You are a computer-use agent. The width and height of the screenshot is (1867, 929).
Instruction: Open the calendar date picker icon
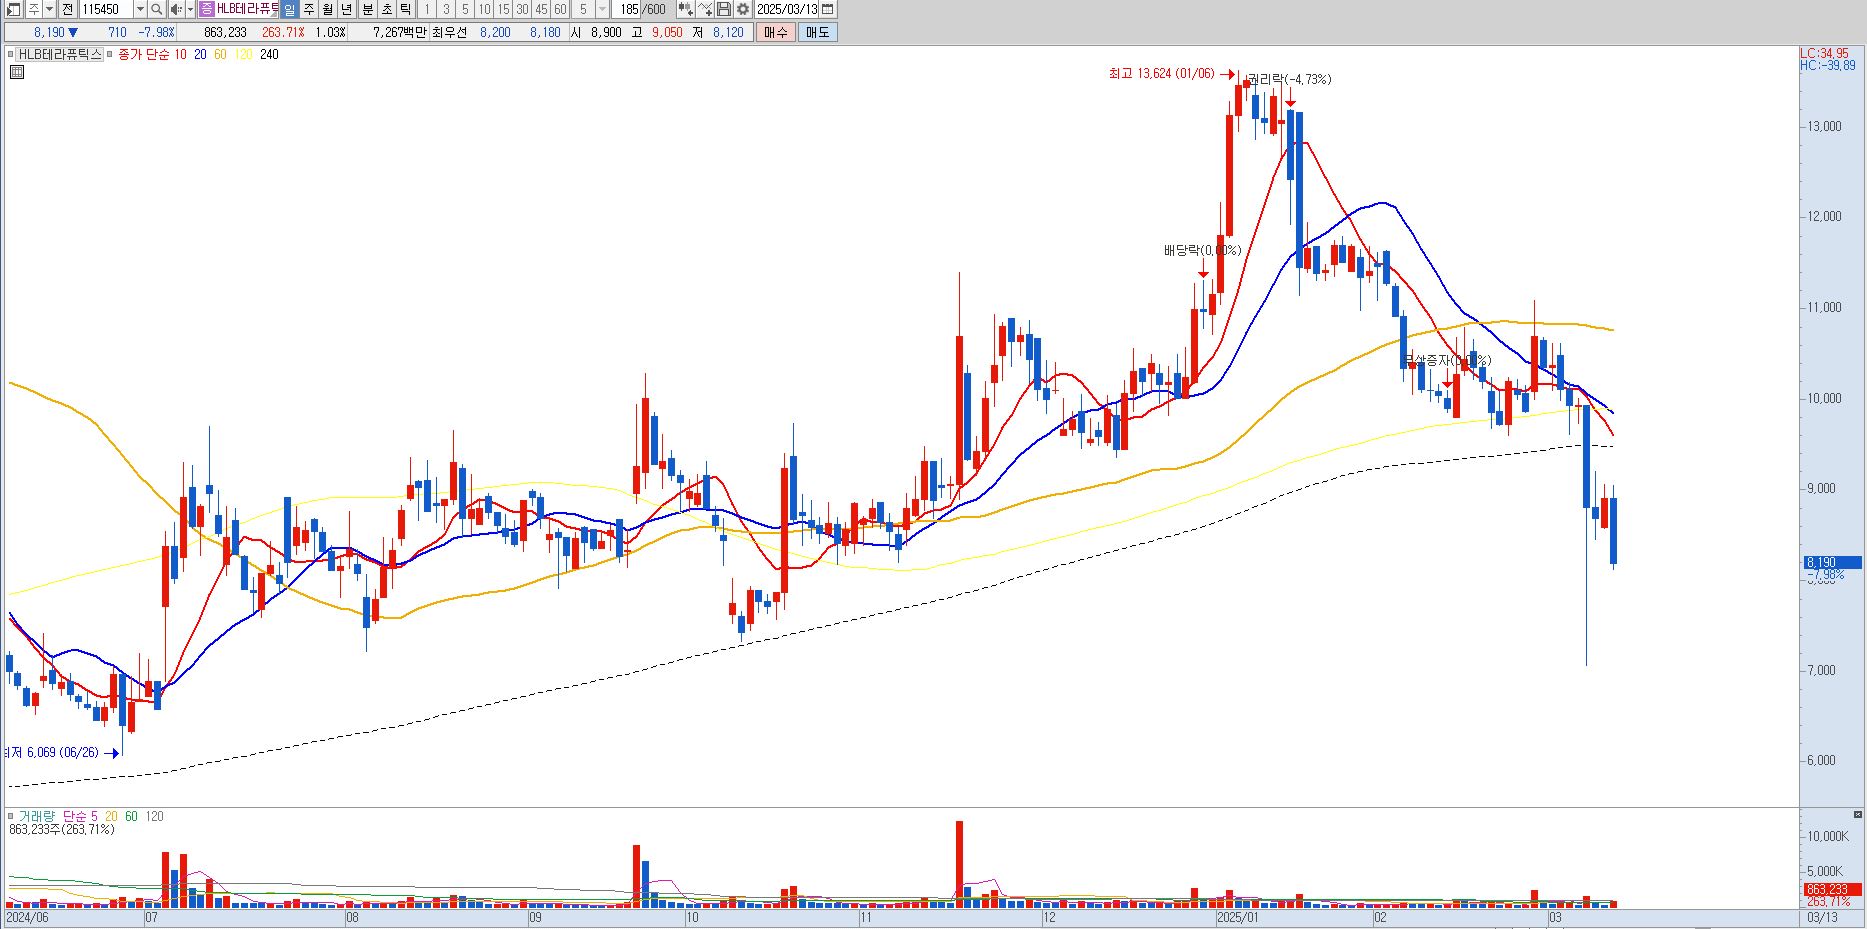[x=828, y=9]
